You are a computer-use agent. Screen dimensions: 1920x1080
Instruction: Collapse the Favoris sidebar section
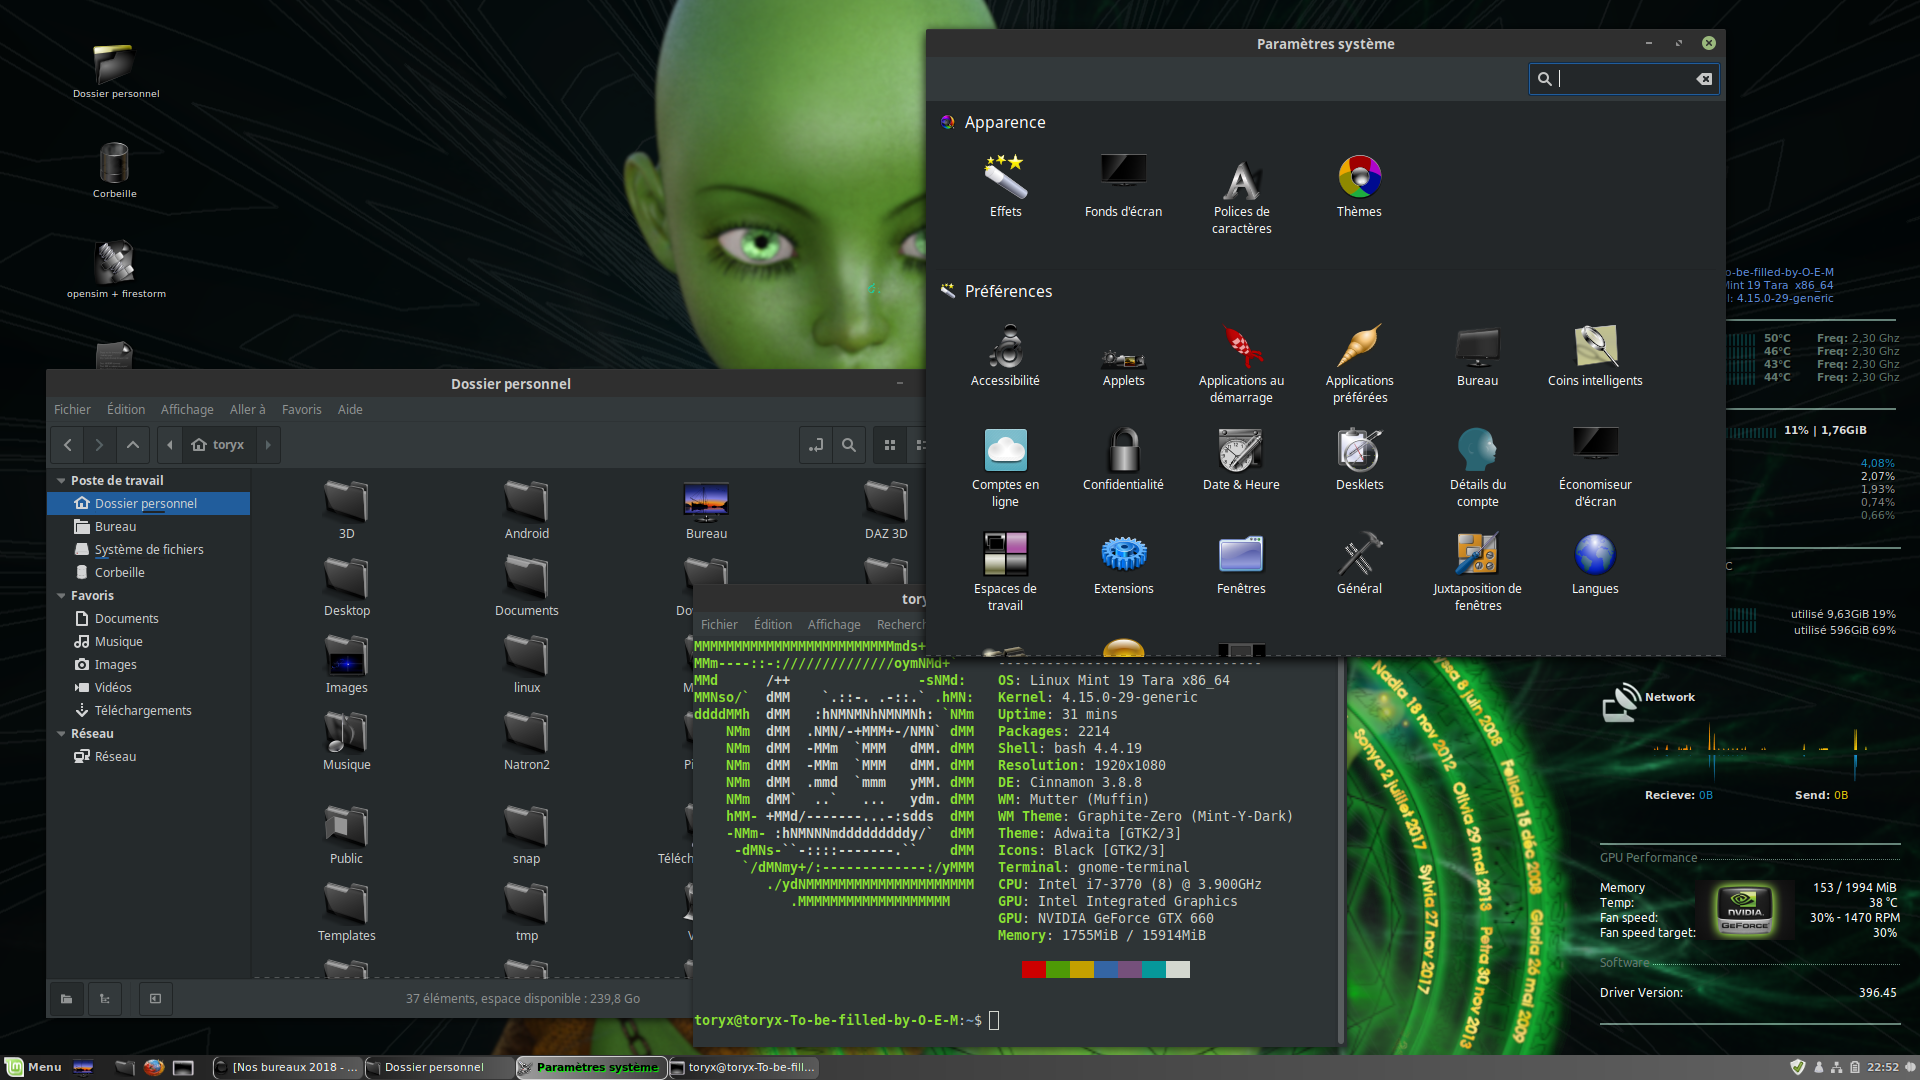tap(61, 596)
